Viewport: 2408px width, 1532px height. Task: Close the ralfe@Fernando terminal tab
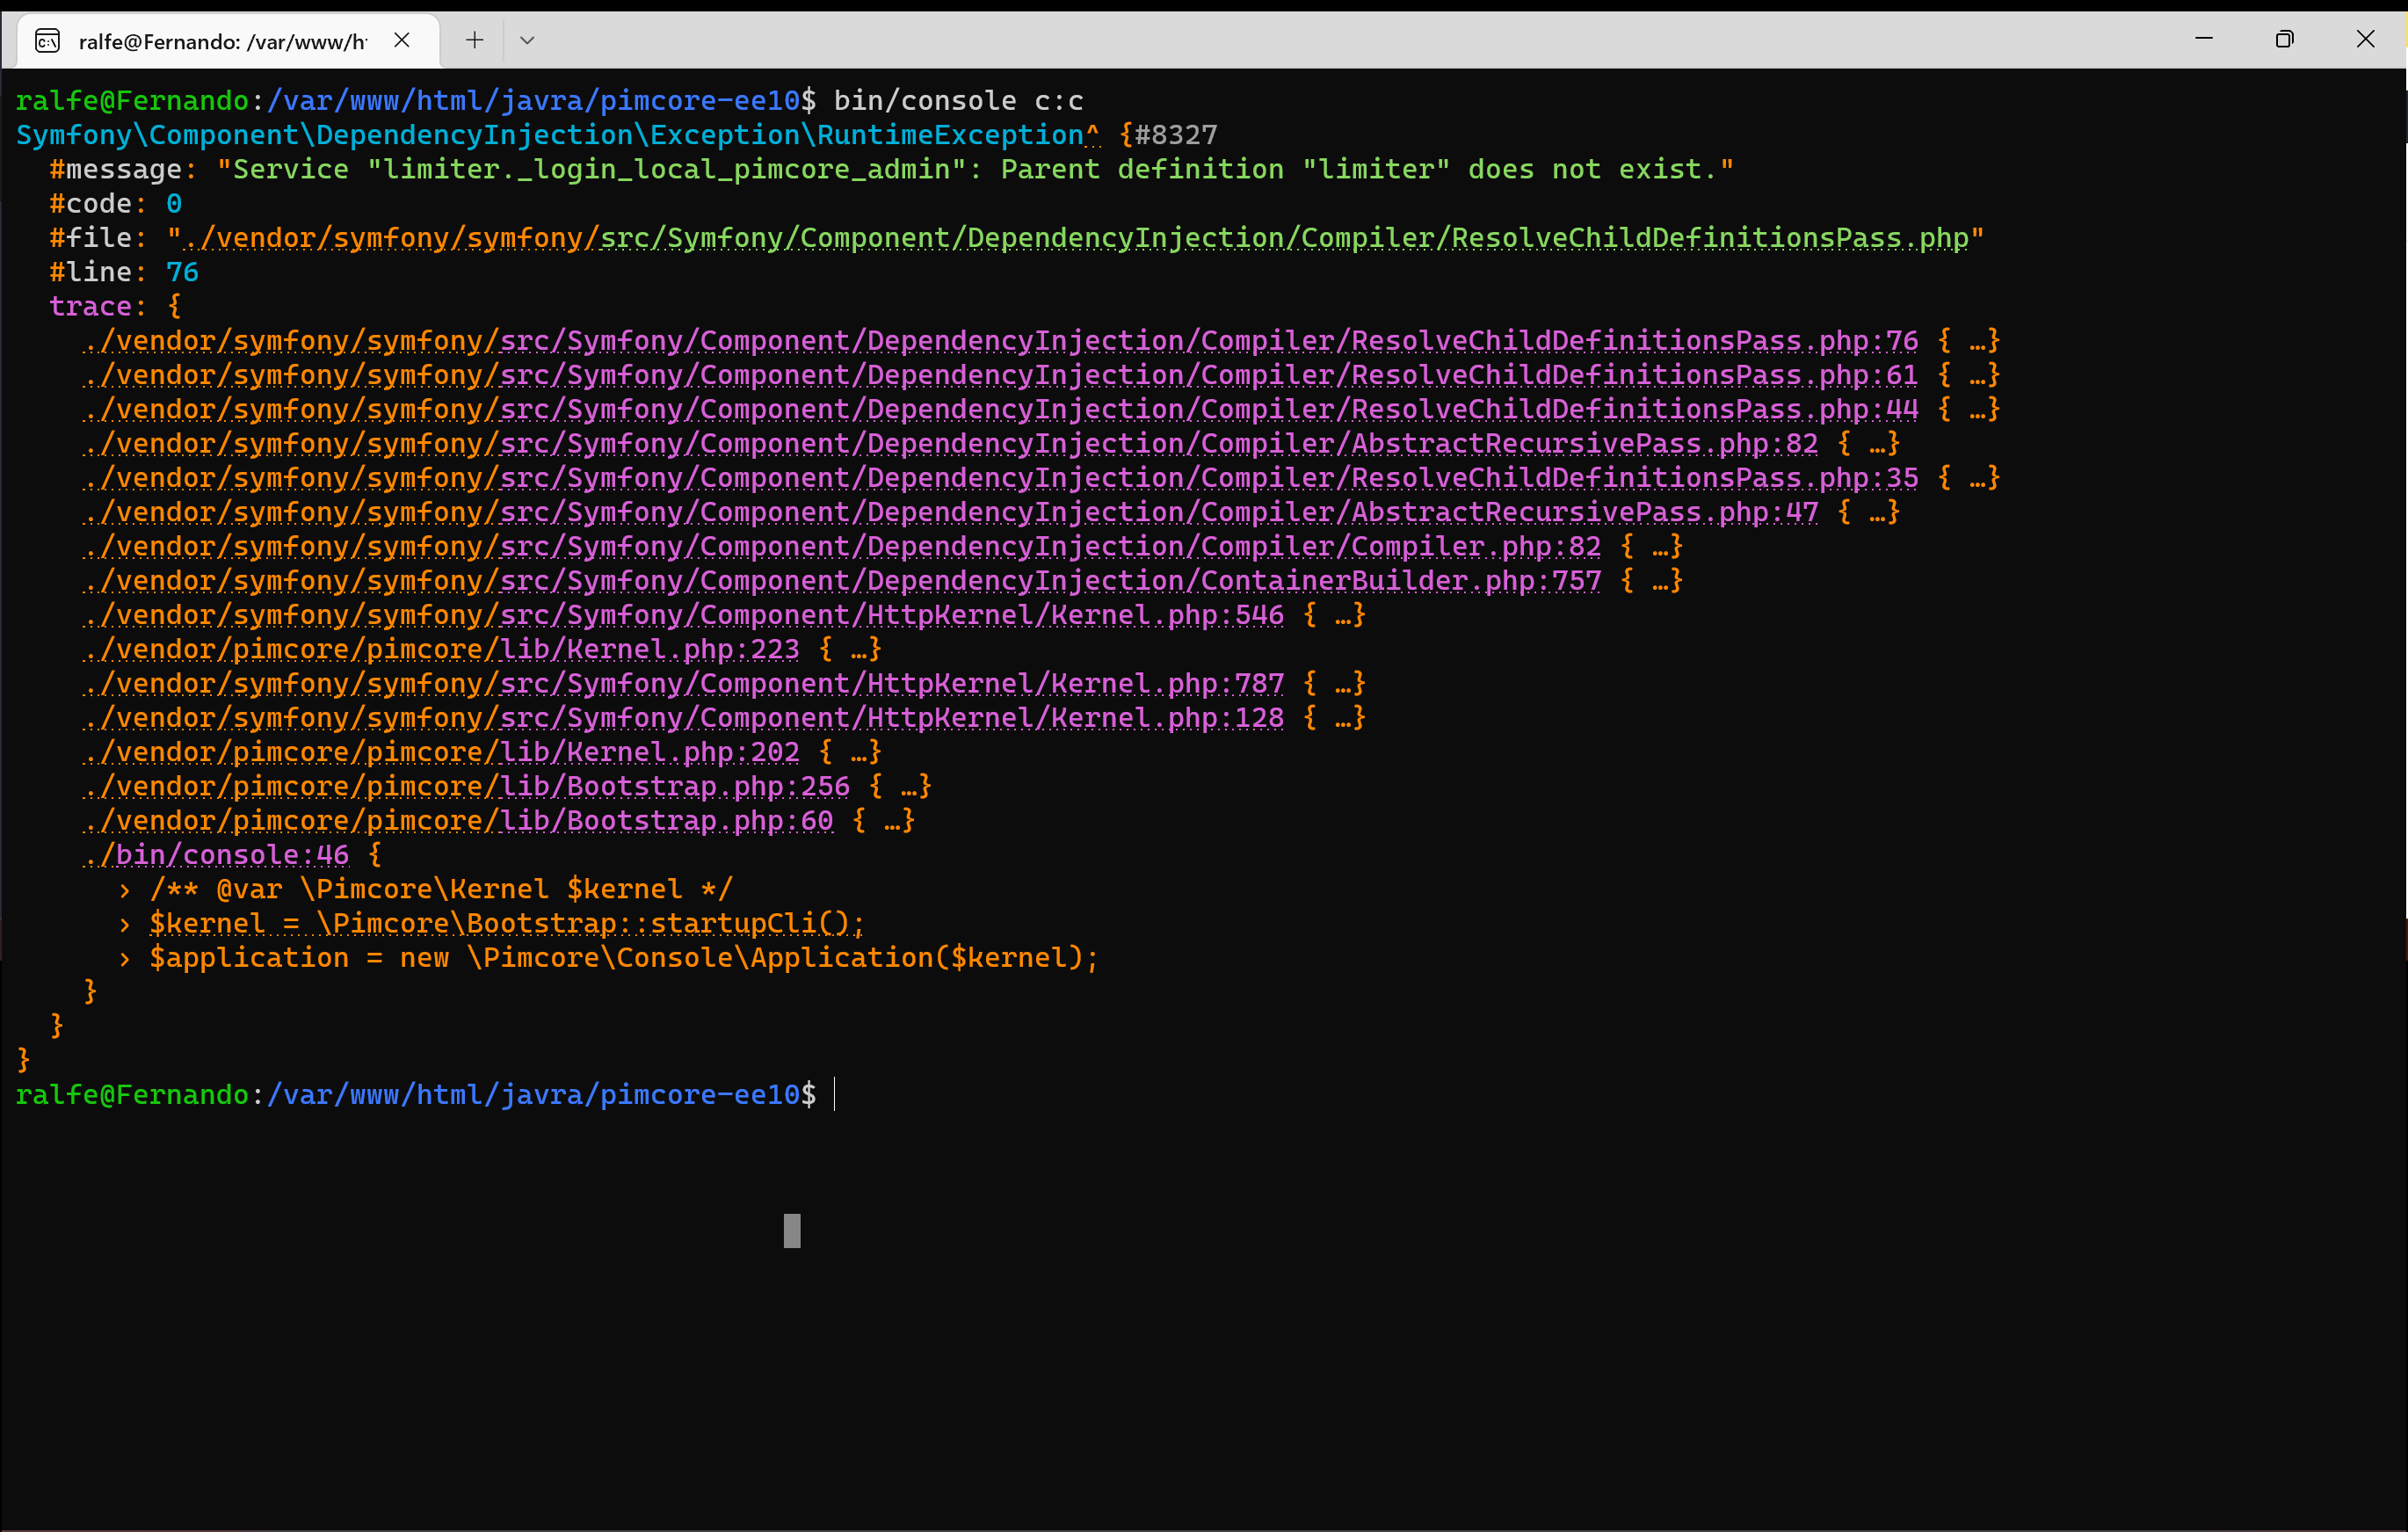tap(403, 40)
